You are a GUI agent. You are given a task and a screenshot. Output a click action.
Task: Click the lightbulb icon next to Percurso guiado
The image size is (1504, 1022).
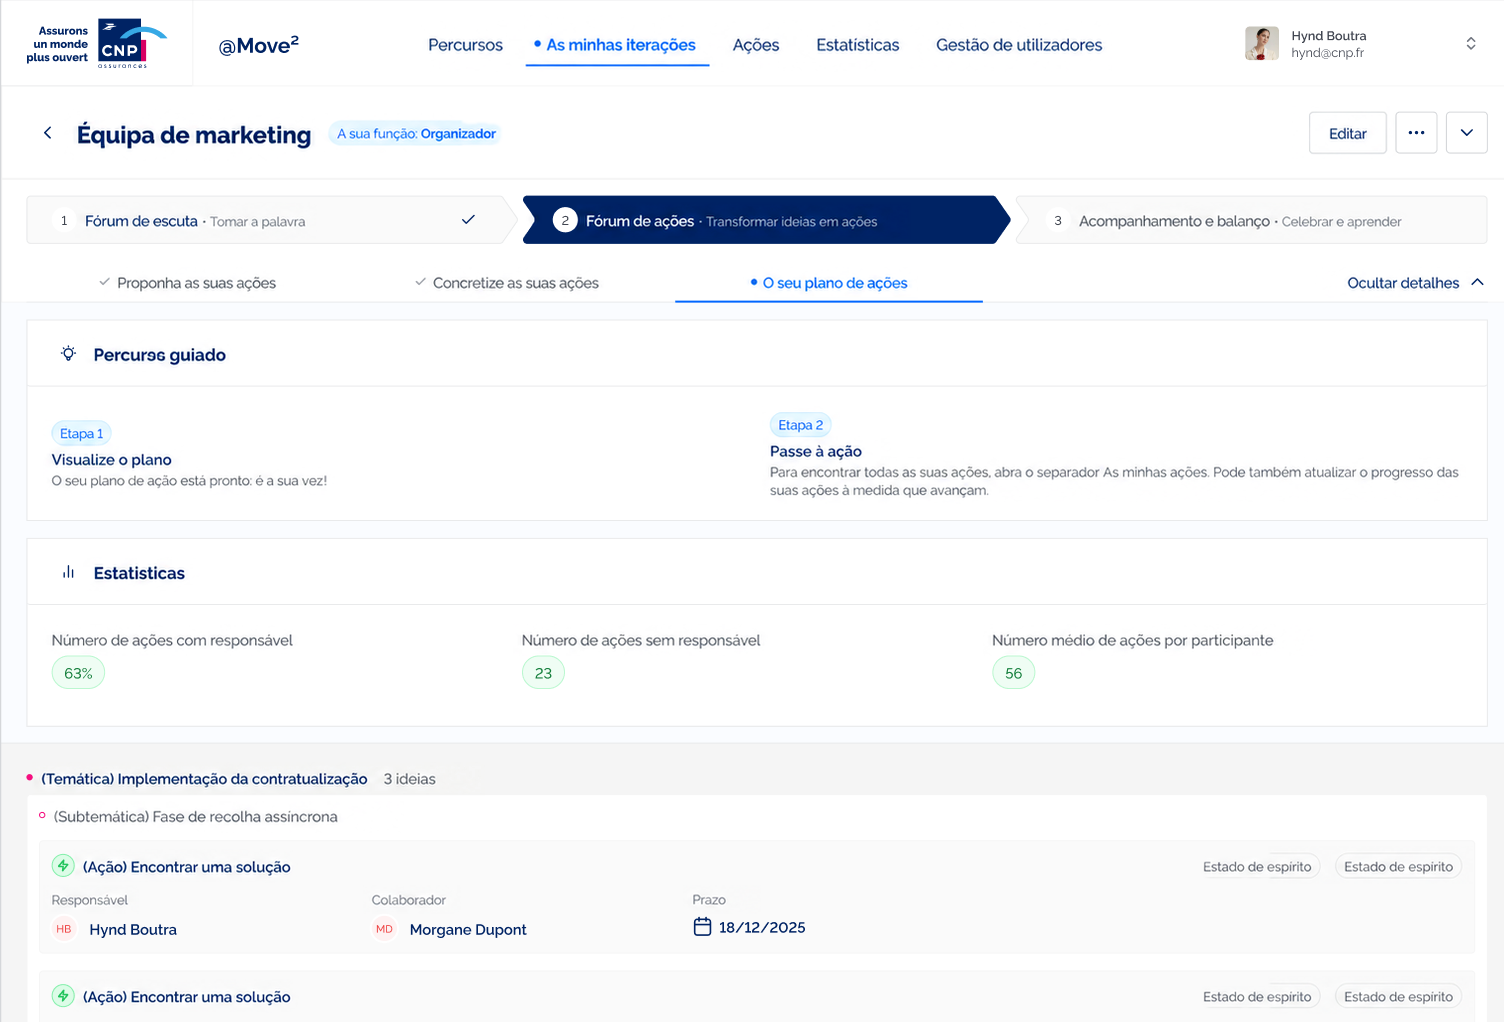pos(68,354)
